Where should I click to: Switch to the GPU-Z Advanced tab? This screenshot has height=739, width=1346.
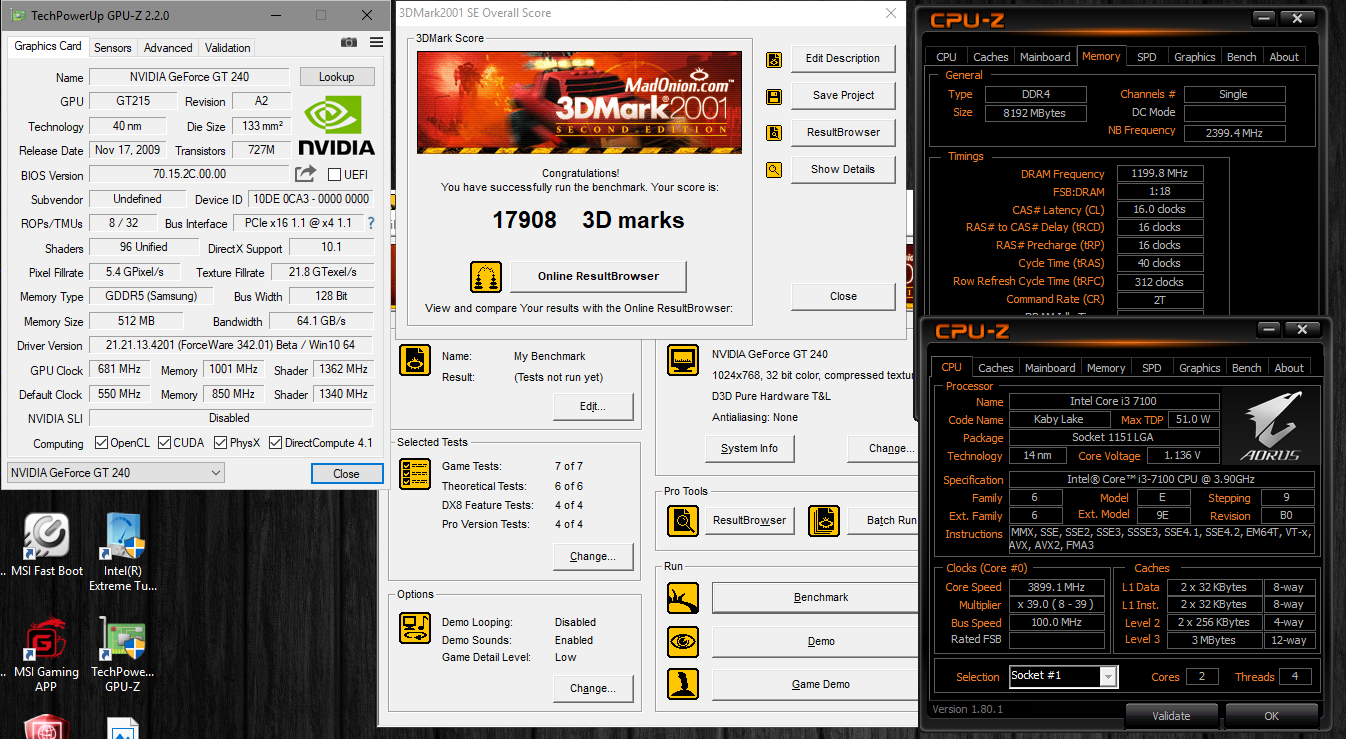tap(168, 48)
